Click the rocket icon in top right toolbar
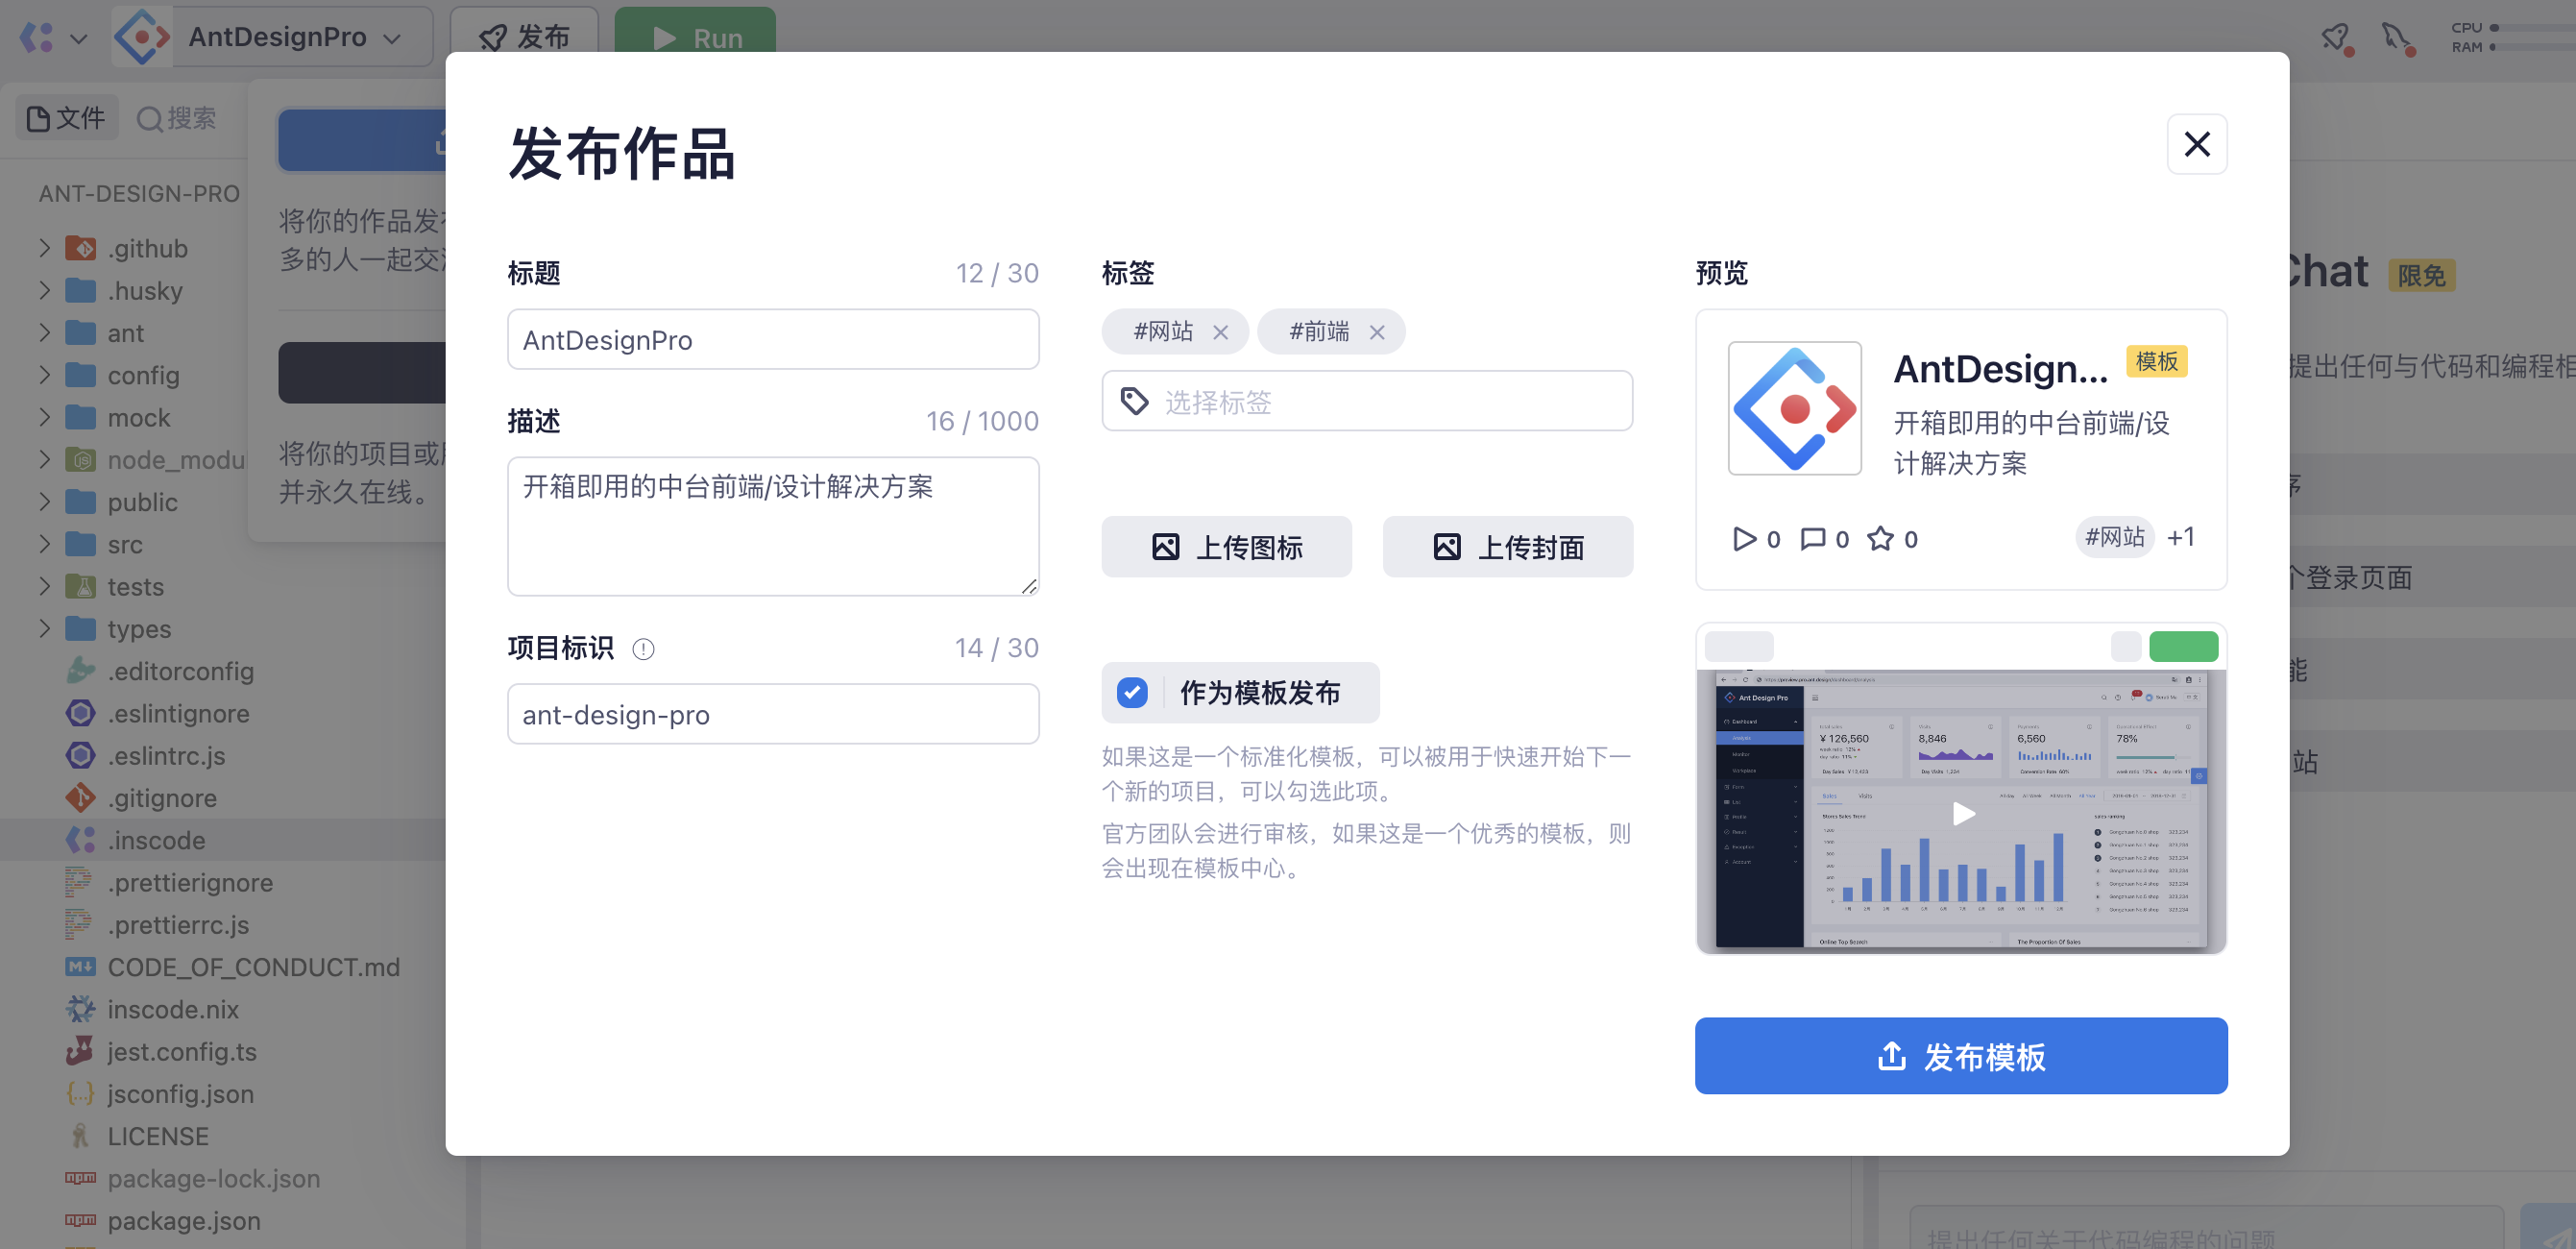Viewport: 2576px width, 1249px height. [2336, 38]
